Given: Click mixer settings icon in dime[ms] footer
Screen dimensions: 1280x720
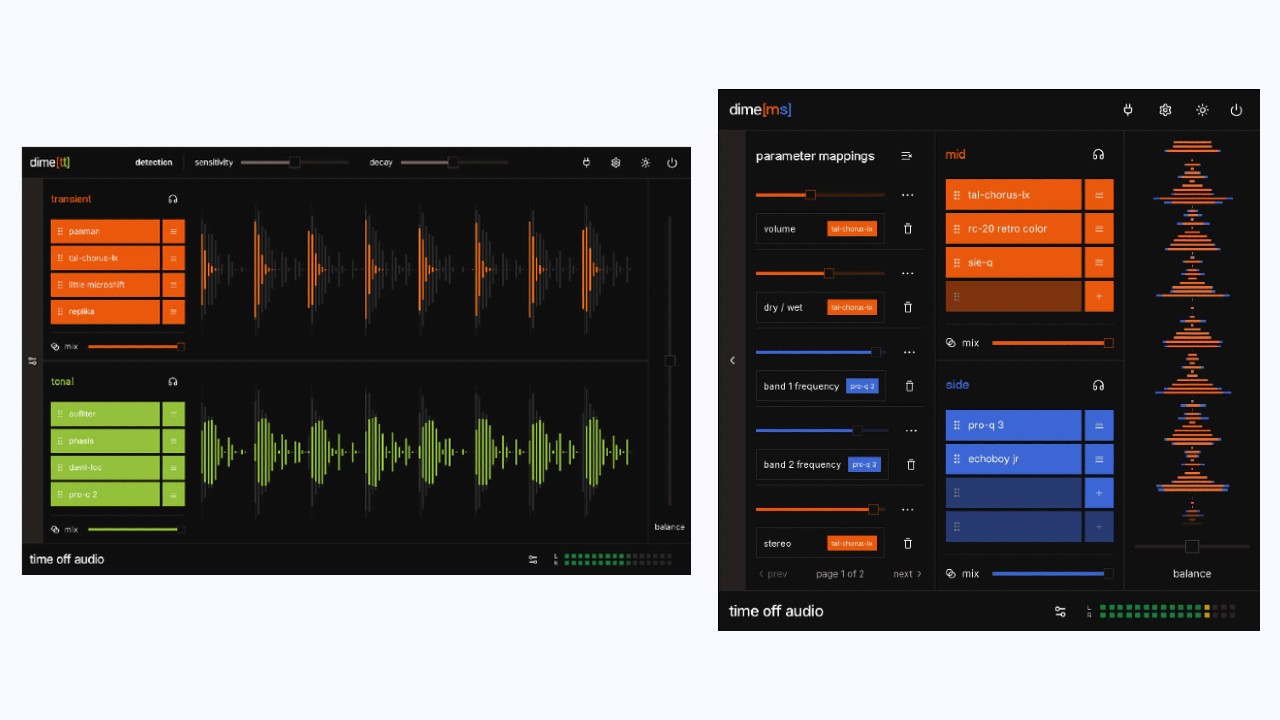Looking at the screenshot, I should click(1060, 611).
